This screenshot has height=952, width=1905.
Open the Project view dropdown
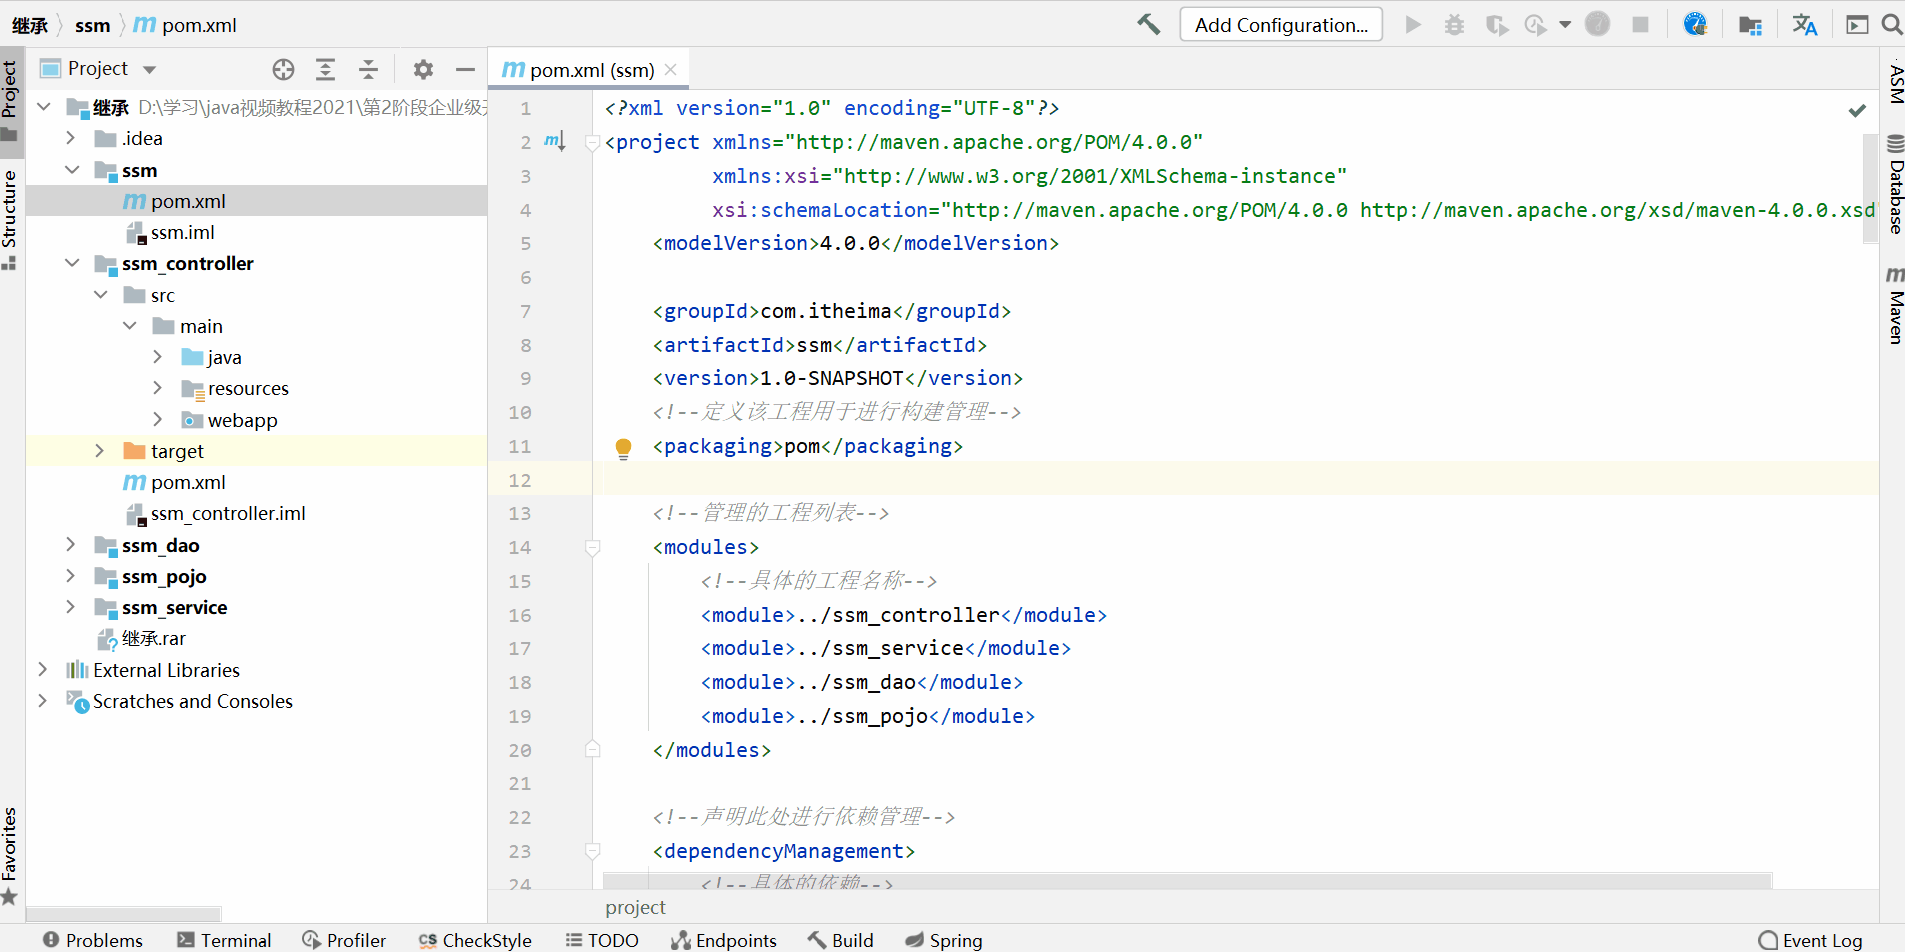coord(149,69)
